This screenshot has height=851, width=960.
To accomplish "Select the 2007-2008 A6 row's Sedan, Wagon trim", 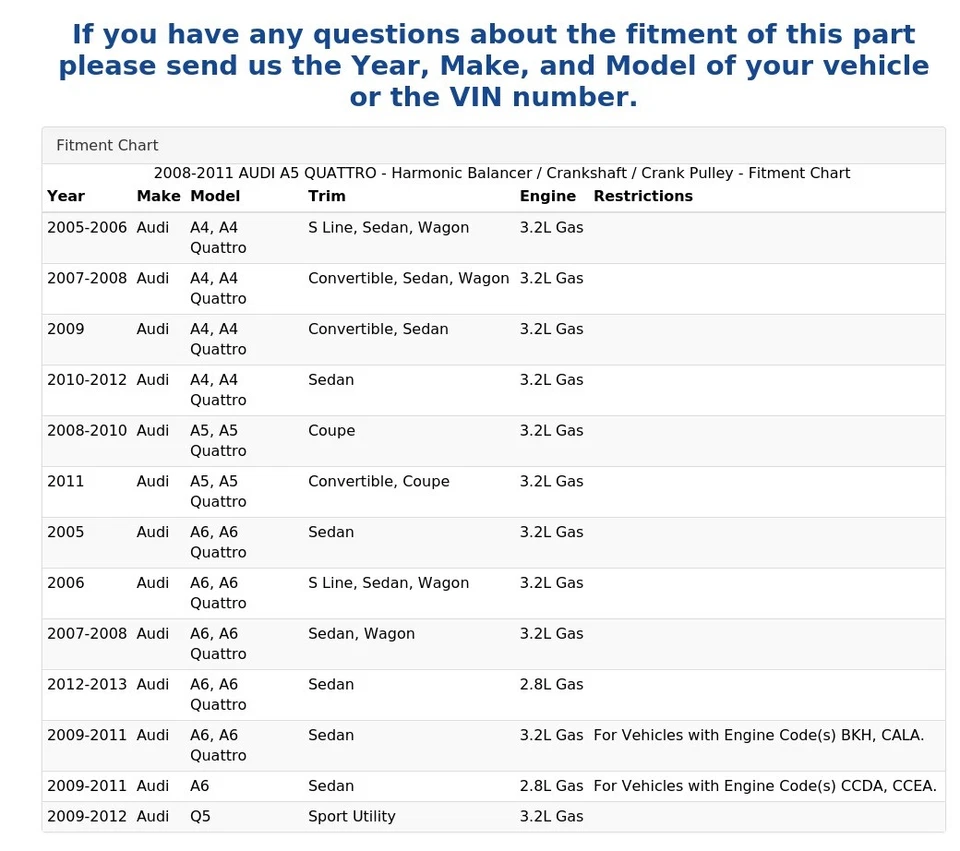I will click(x=361, y=634).
